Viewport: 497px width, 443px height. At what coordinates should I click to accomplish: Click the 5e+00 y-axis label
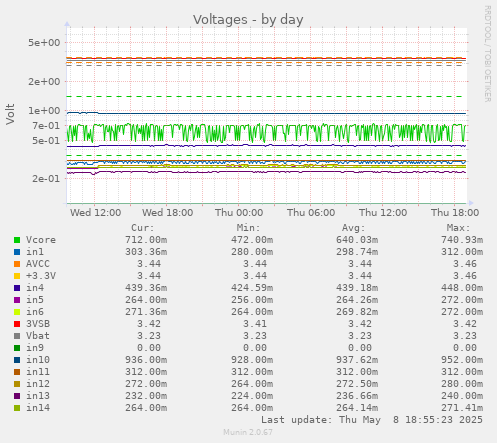pos(44,43)
